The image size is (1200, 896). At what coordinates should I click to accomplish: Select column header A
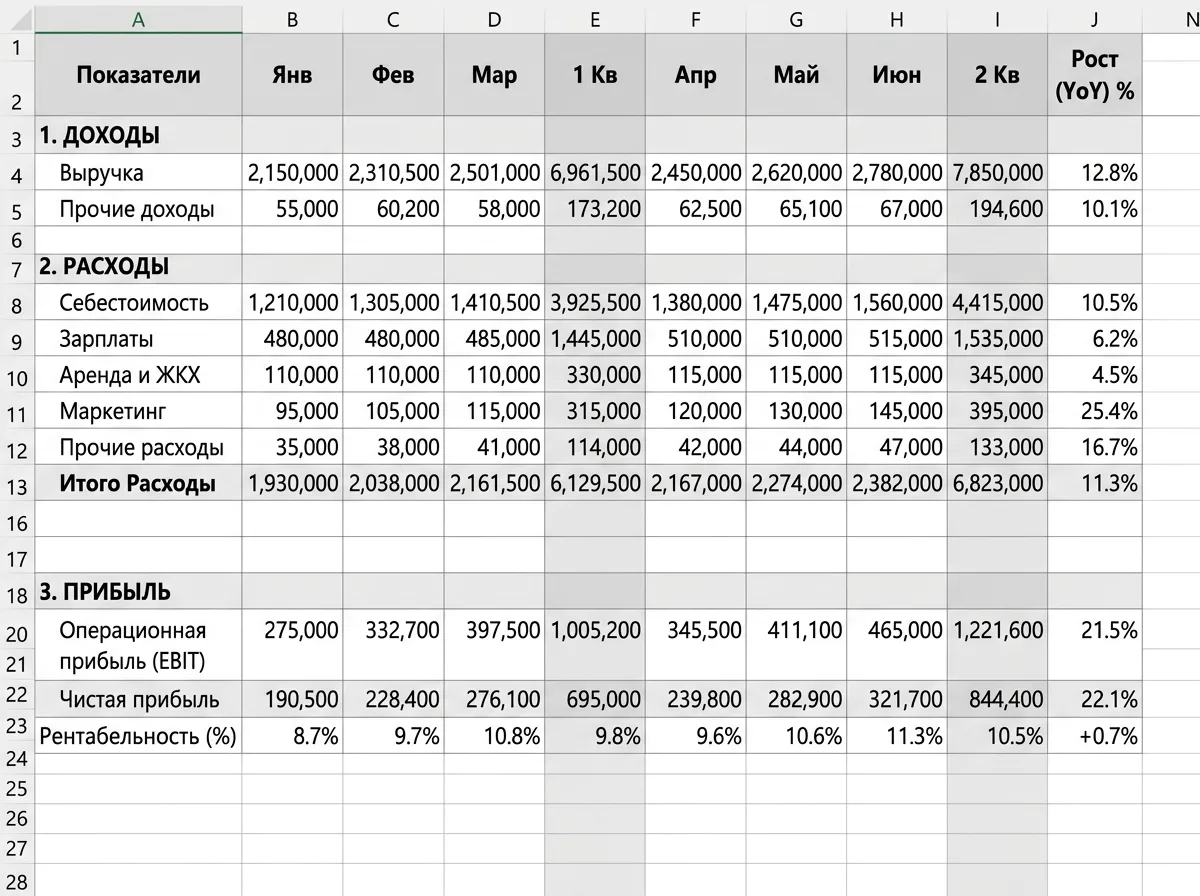[139, 19]
